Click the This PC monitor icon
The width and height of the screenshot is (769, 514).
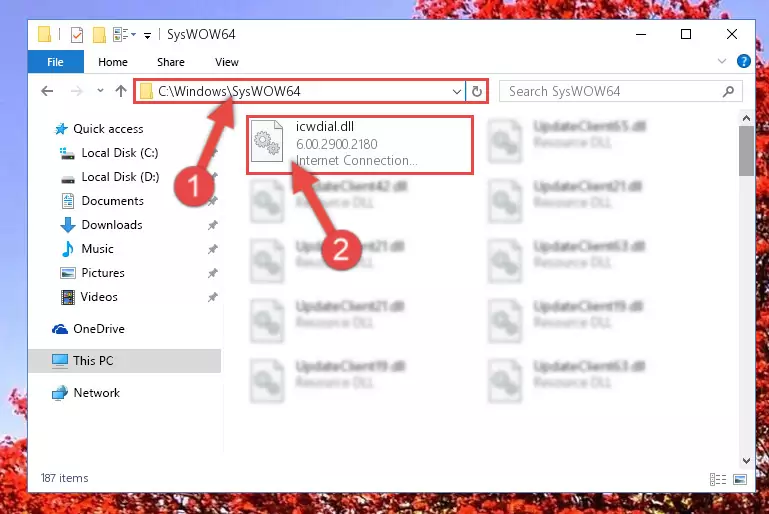tap(60, 361)
